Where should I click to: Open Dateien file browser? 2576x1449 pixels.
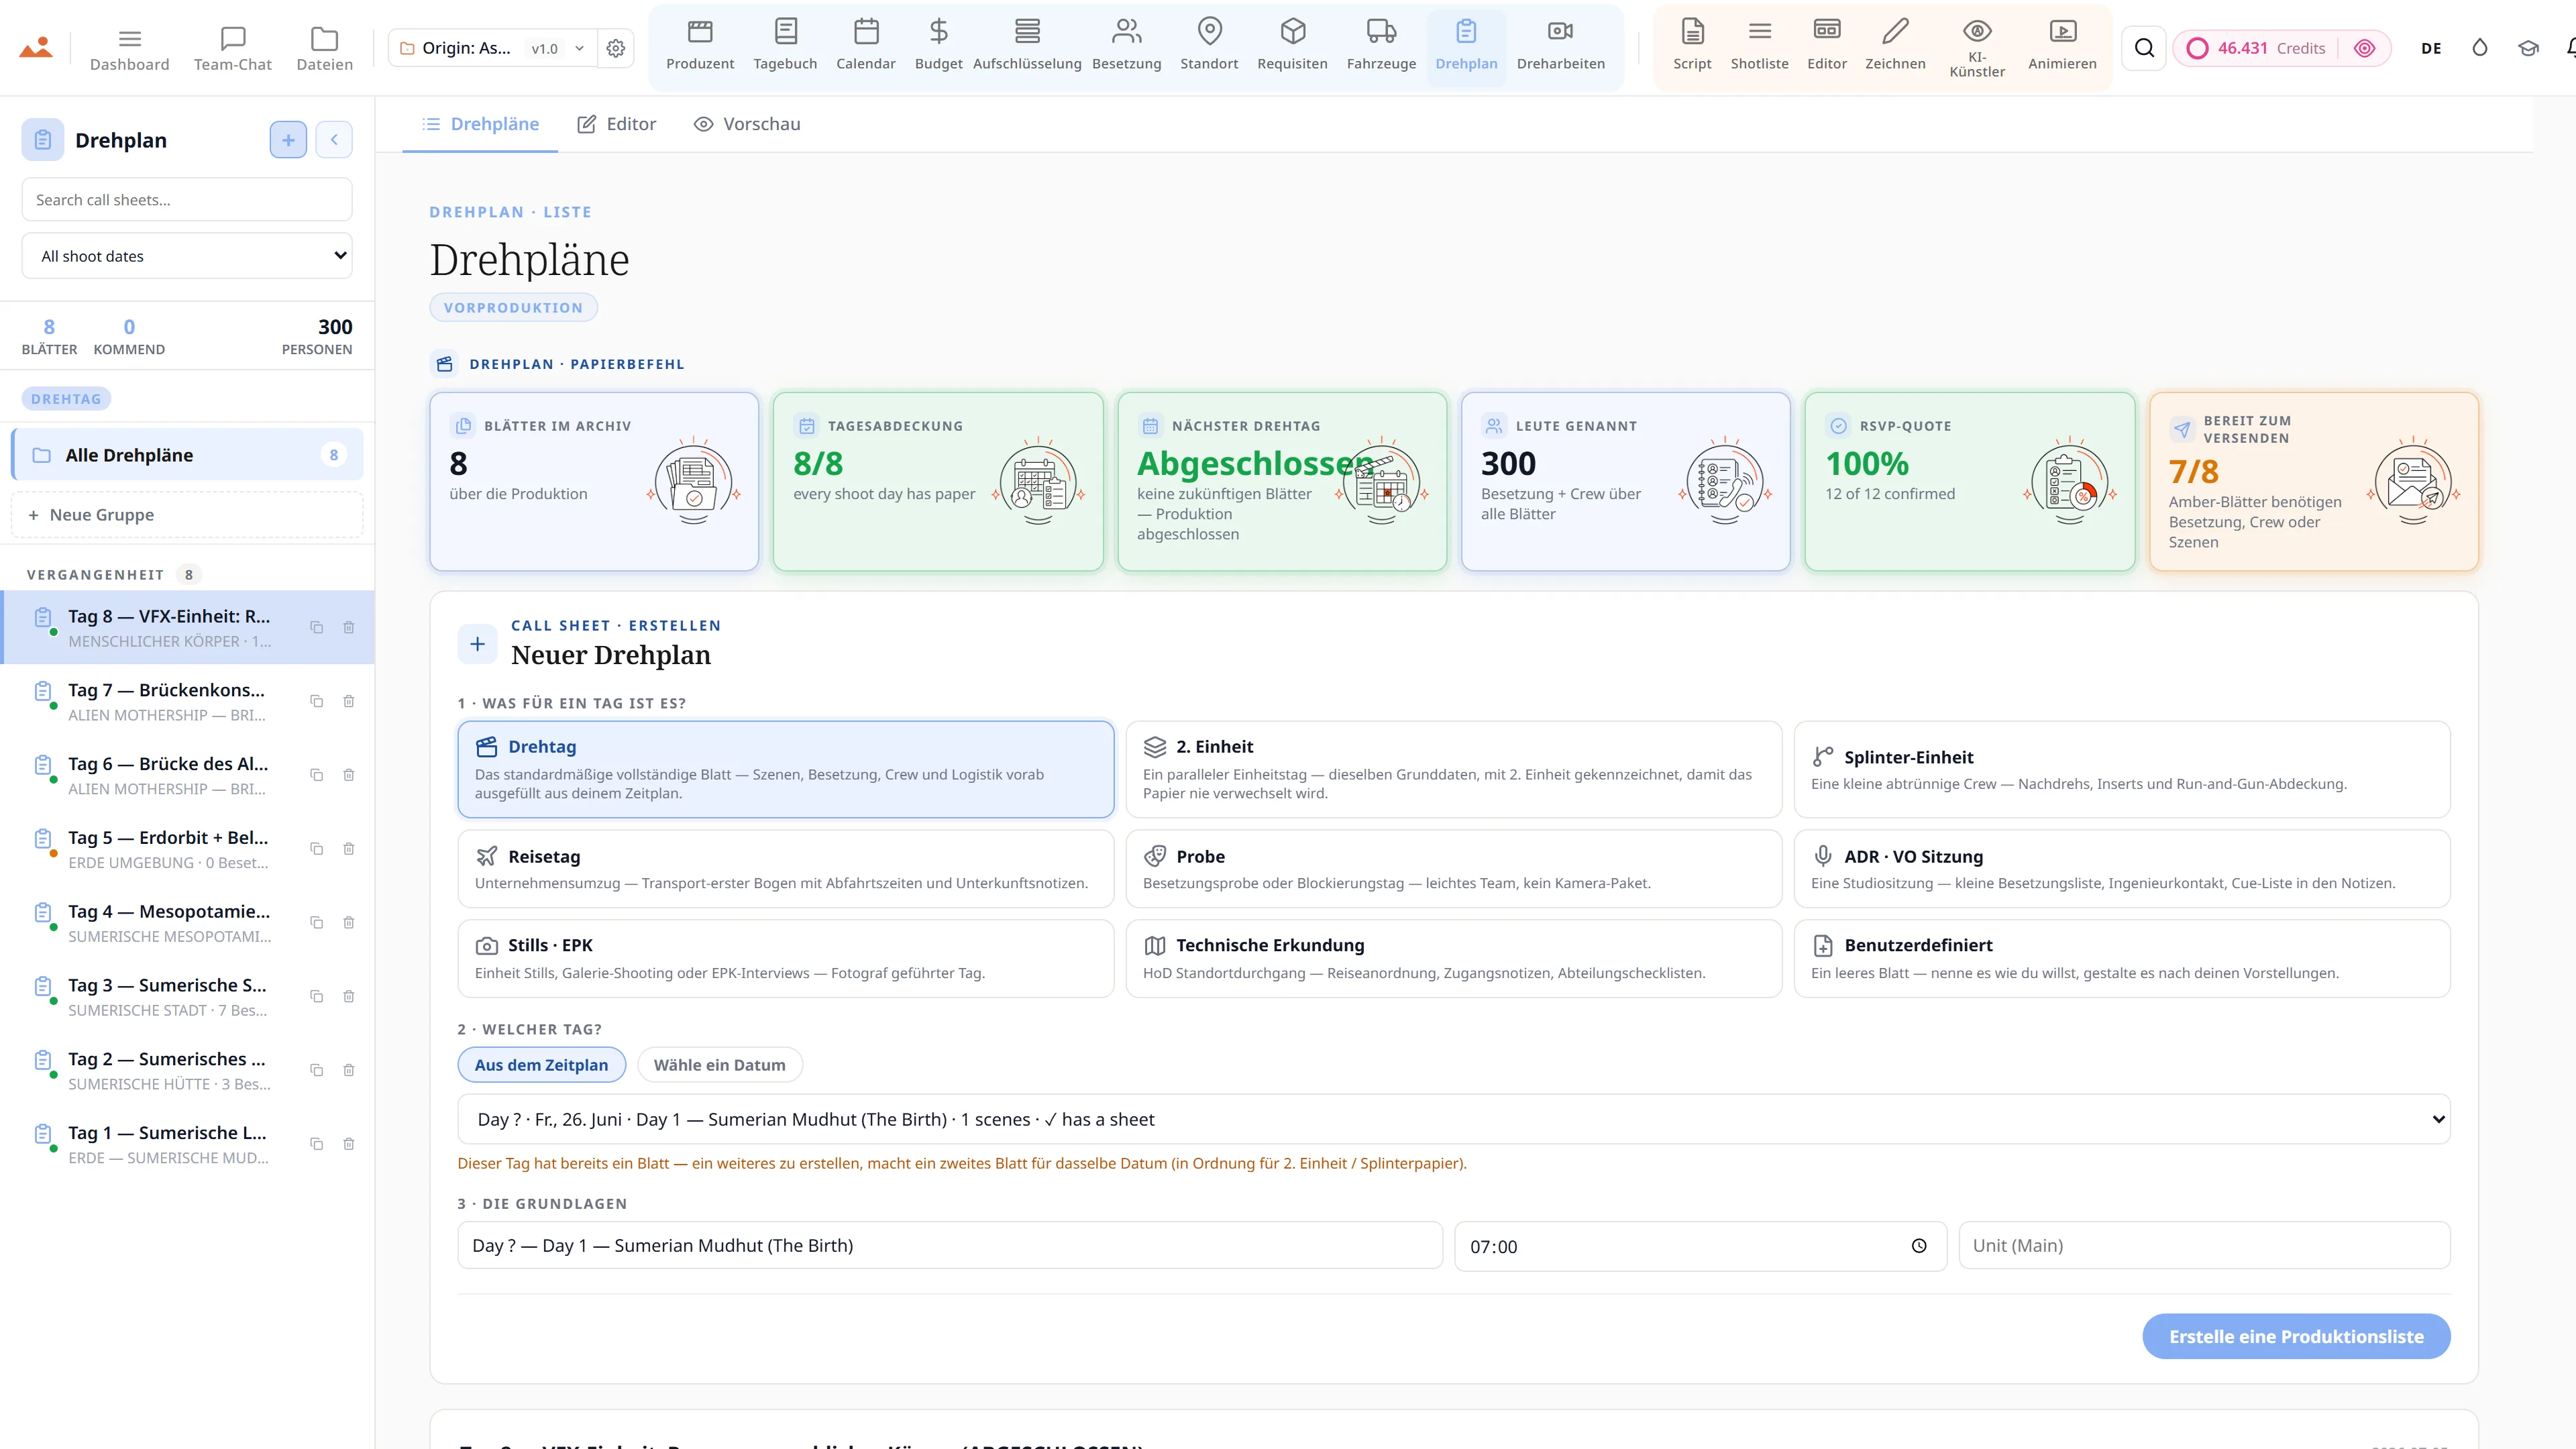(324, 48)
